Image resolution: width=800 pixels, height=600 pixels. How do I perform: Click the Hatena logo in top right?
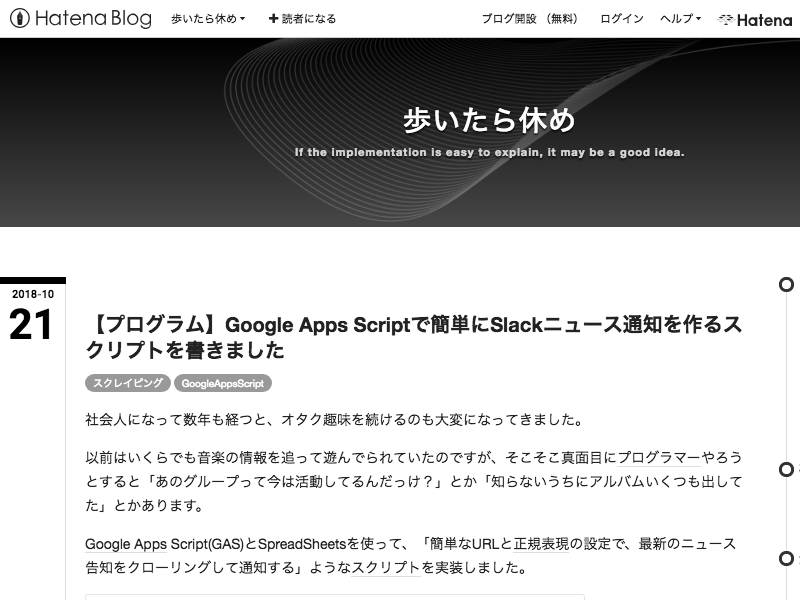[755, 20]
